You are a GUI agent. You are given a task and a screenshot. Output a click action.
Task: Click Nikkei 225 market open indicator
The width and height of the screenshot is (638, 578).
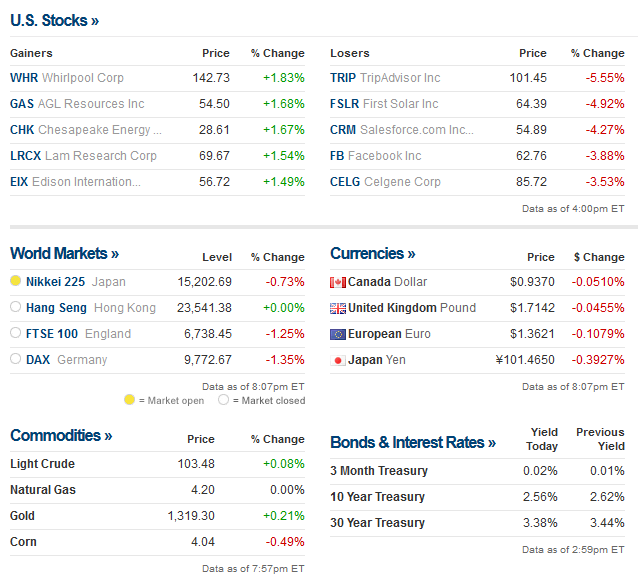coord(16,282)
